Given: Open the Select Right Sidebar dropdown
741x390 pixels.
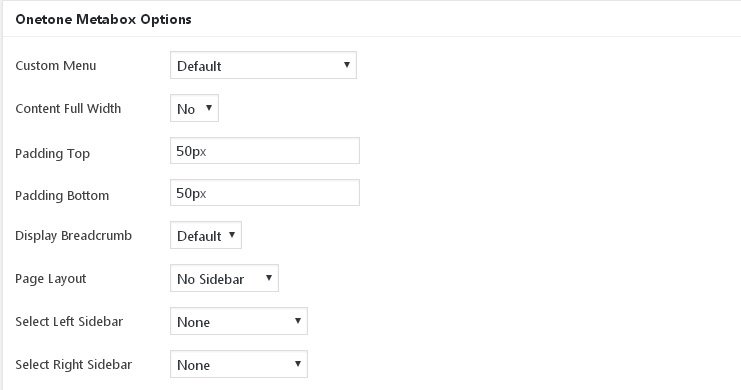Looking at the screenshot, I should (239, 364).
